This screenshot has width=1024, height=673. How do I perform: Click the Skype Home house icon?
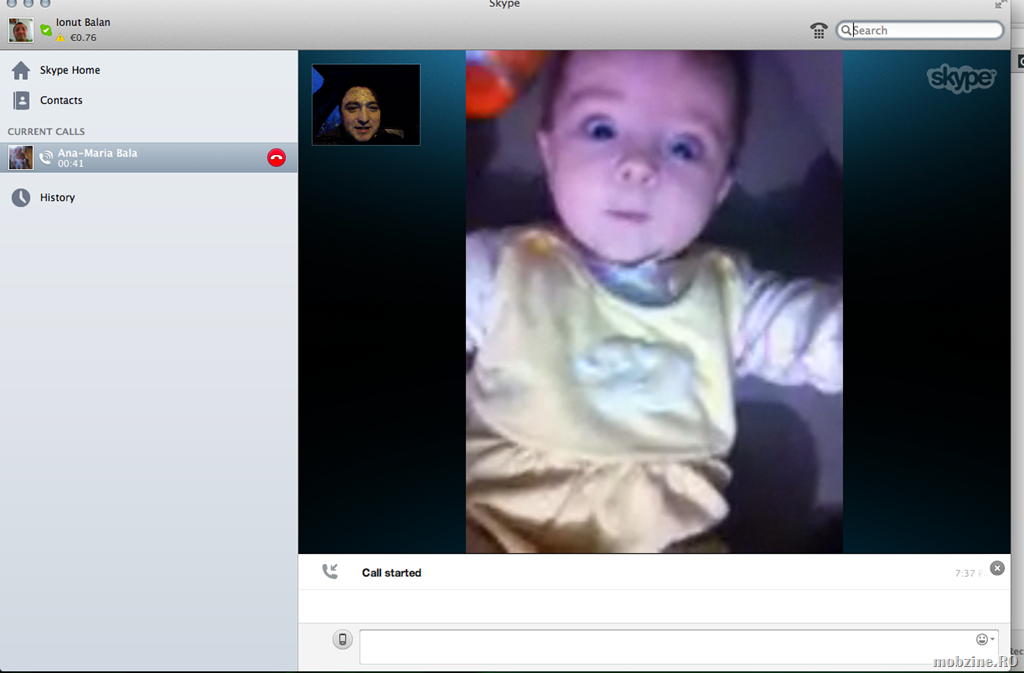click(21, 70)
